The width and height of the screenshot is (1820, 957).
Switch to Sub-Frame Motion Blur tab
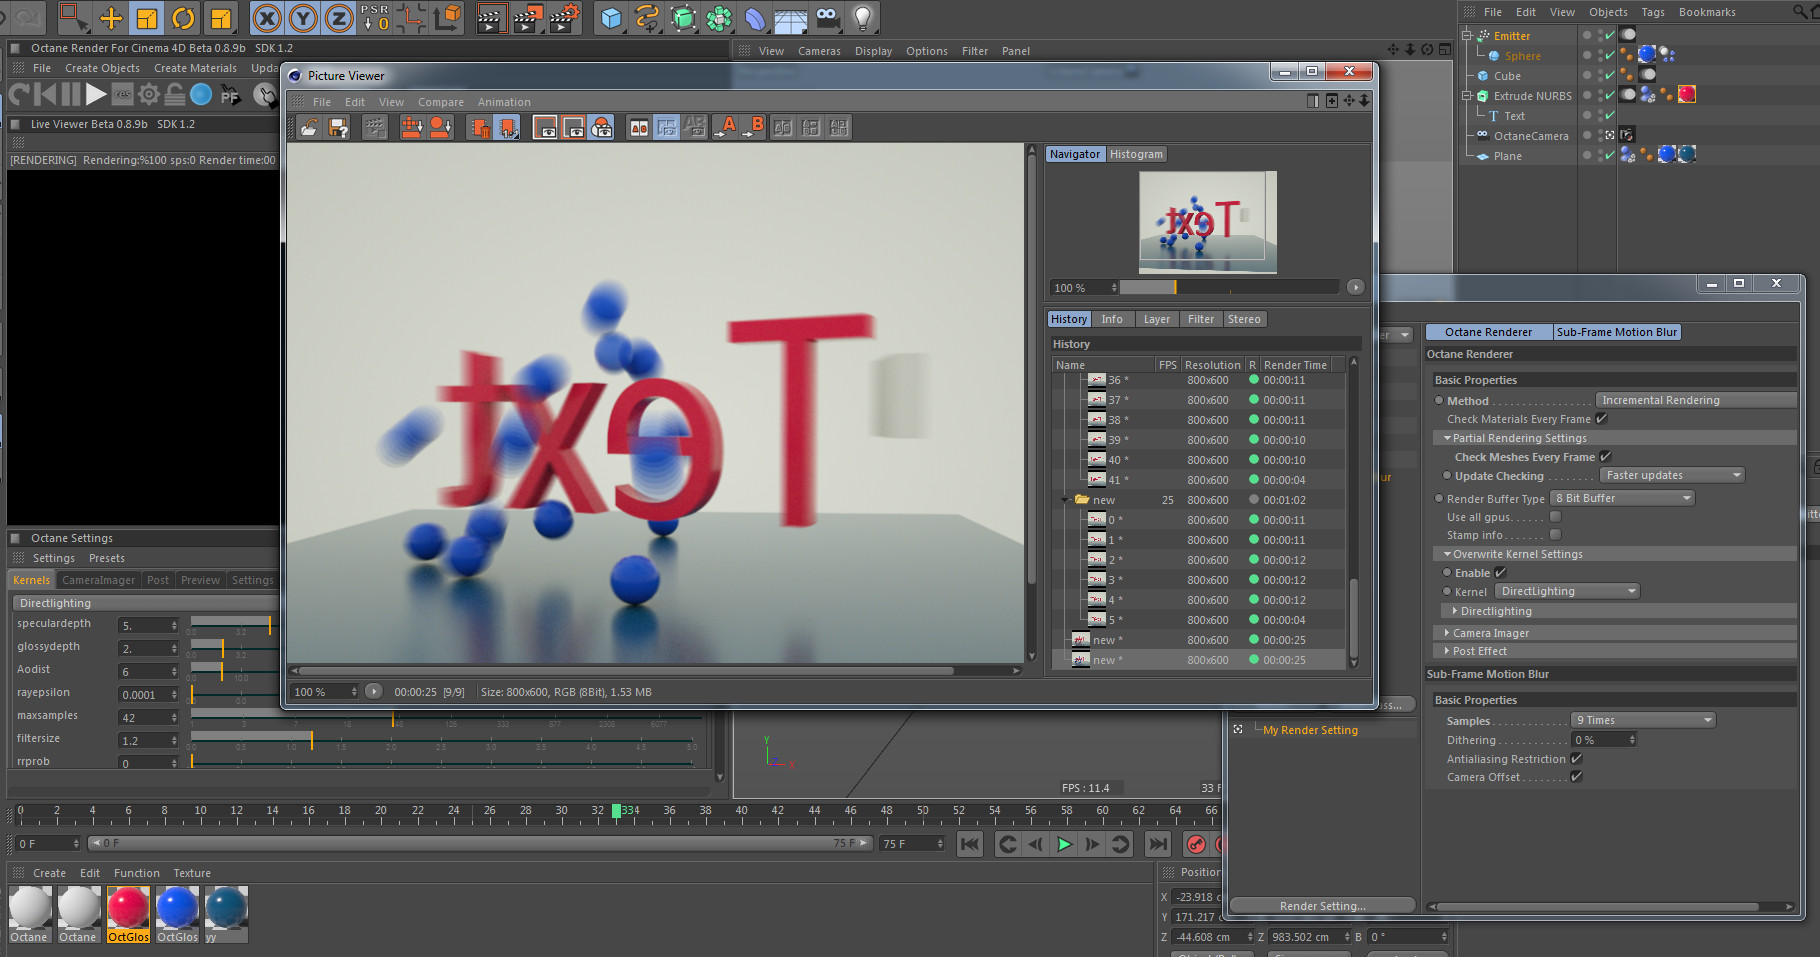[x=1617, y=332]
